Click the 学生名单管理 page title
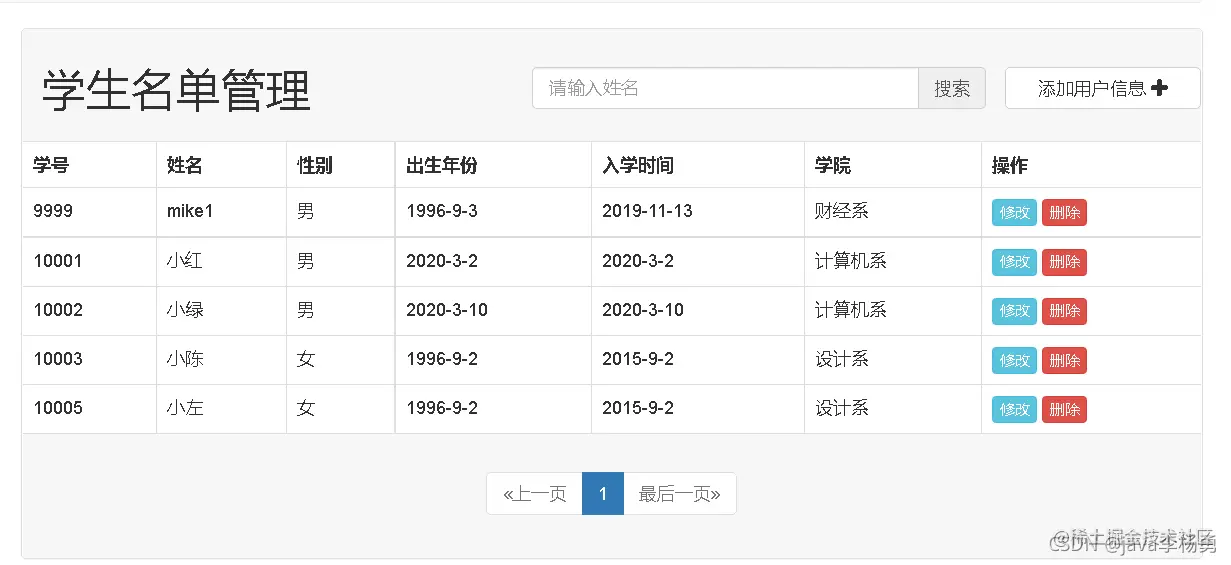The image size is (1231, 565). [x=176, y=91]
